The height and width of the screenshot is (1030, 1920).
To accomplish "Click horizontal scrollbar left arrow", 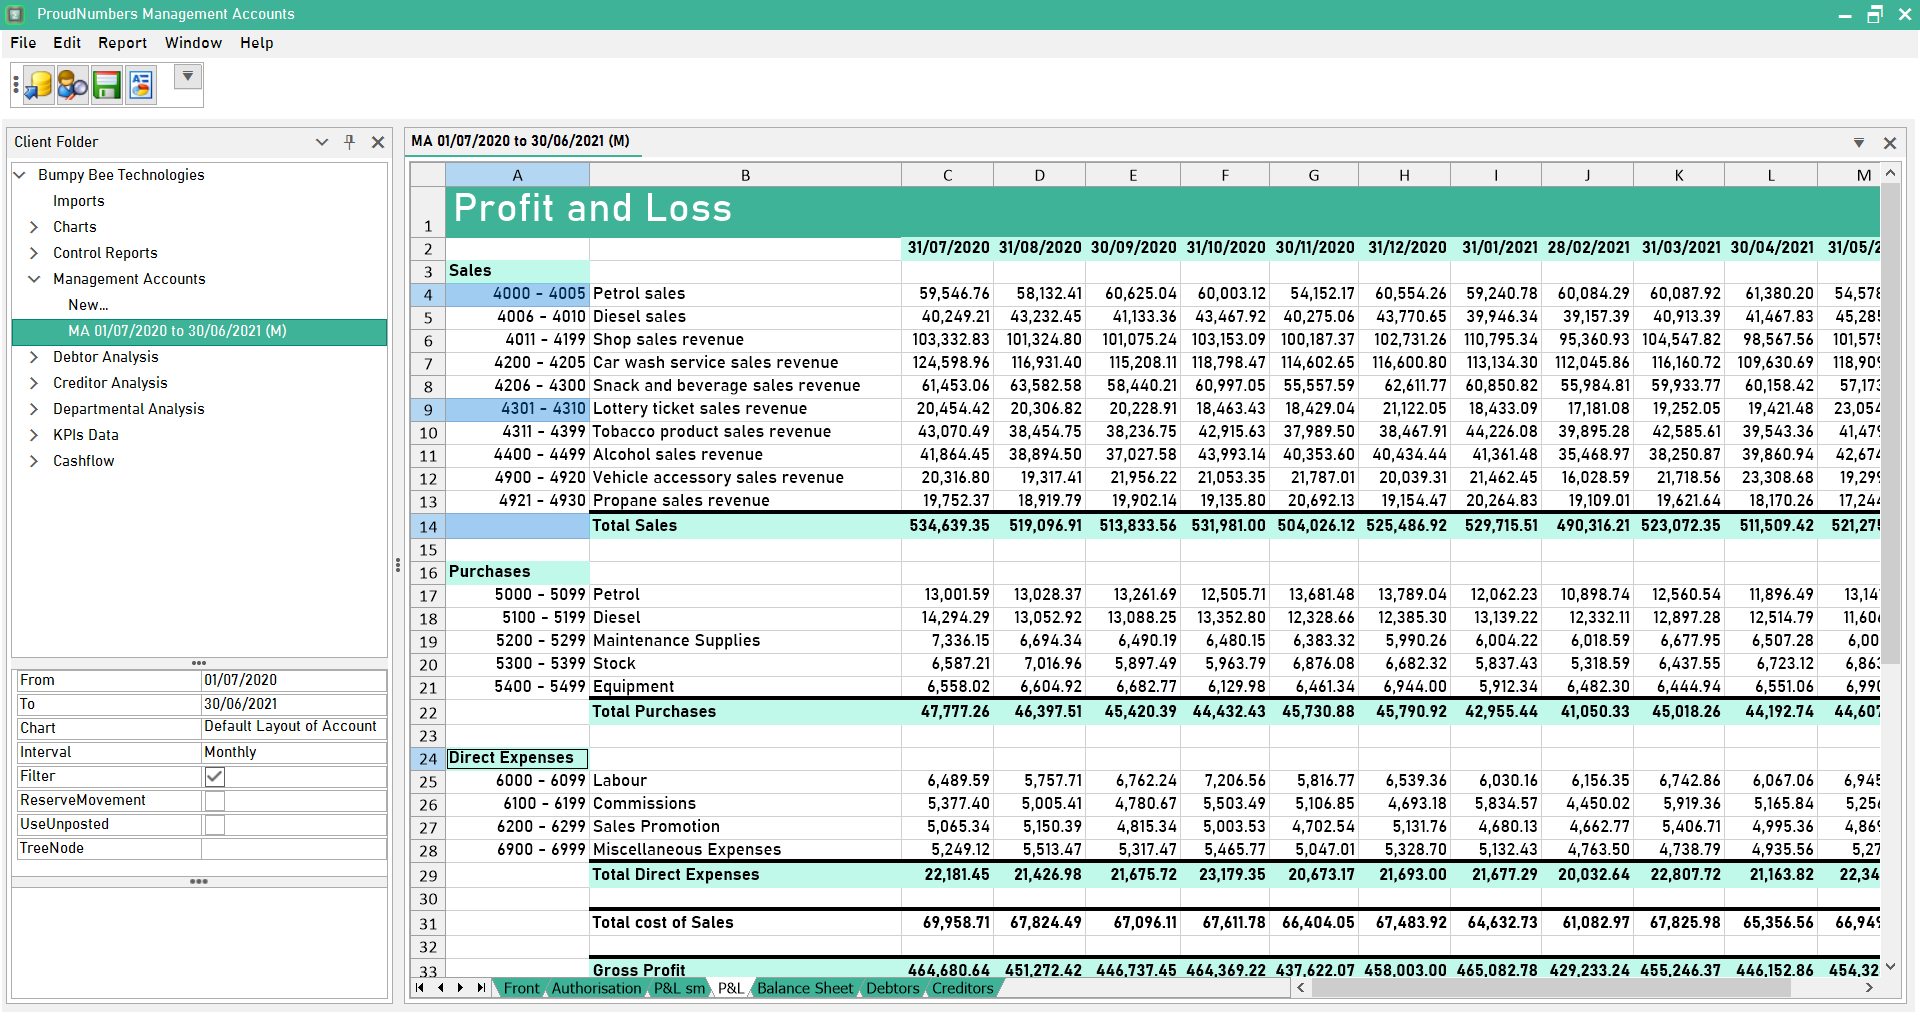I will coord(1301,988).
